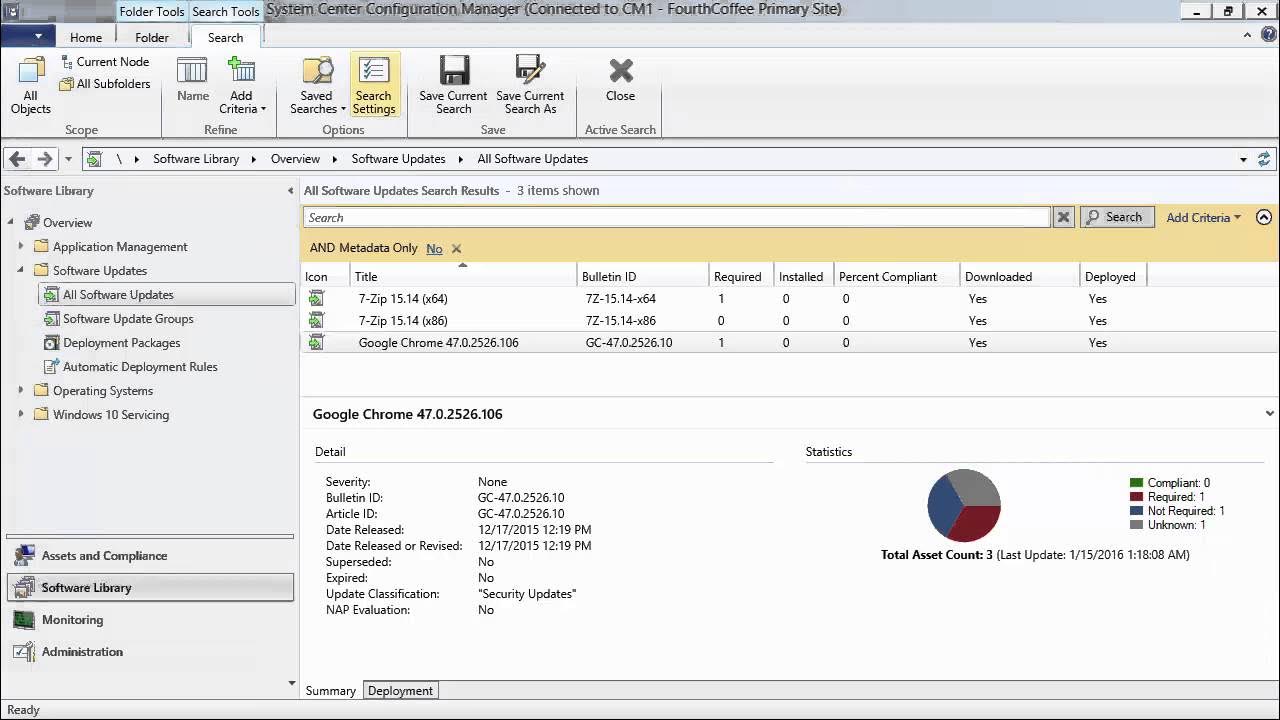Open the Administration workspace

coord(150,652)
